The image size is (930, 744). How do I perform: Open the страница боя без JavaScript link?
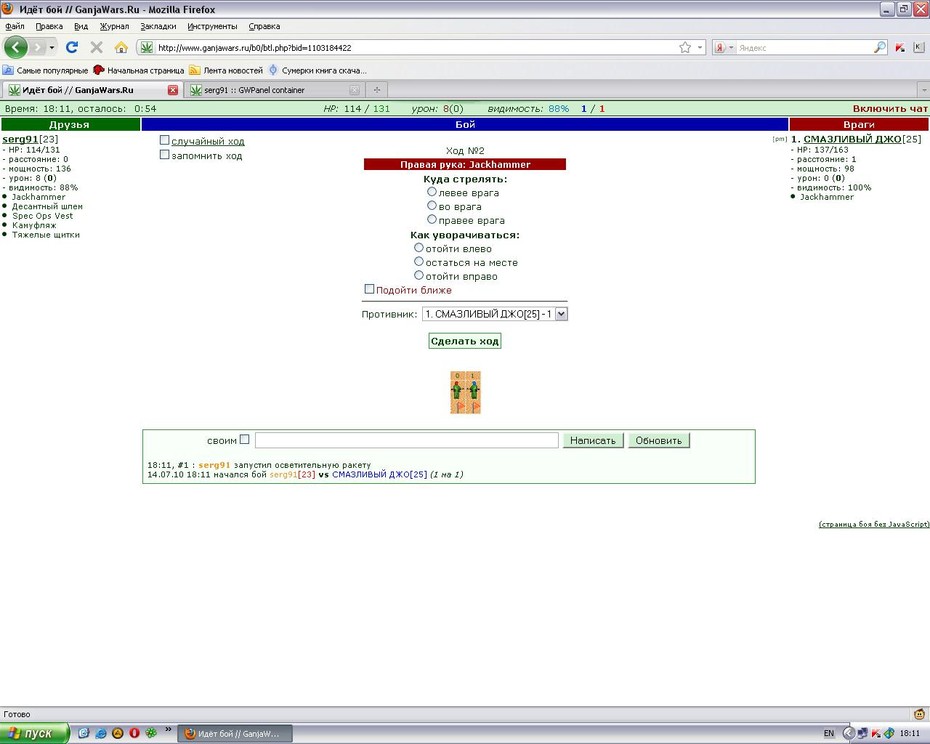(x=874, y=524)
